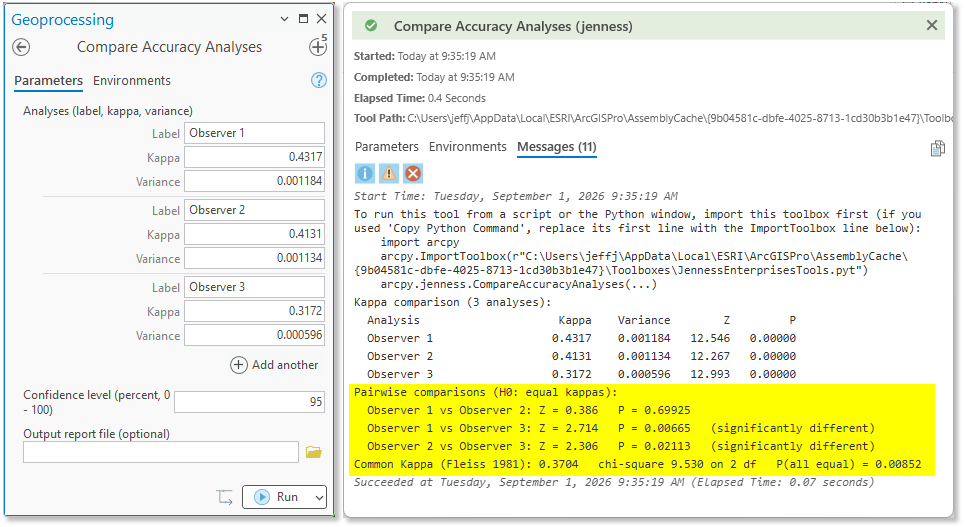Edit the Observer 2 label field
This screenshot has width=965, height=527.
point(254,210)
